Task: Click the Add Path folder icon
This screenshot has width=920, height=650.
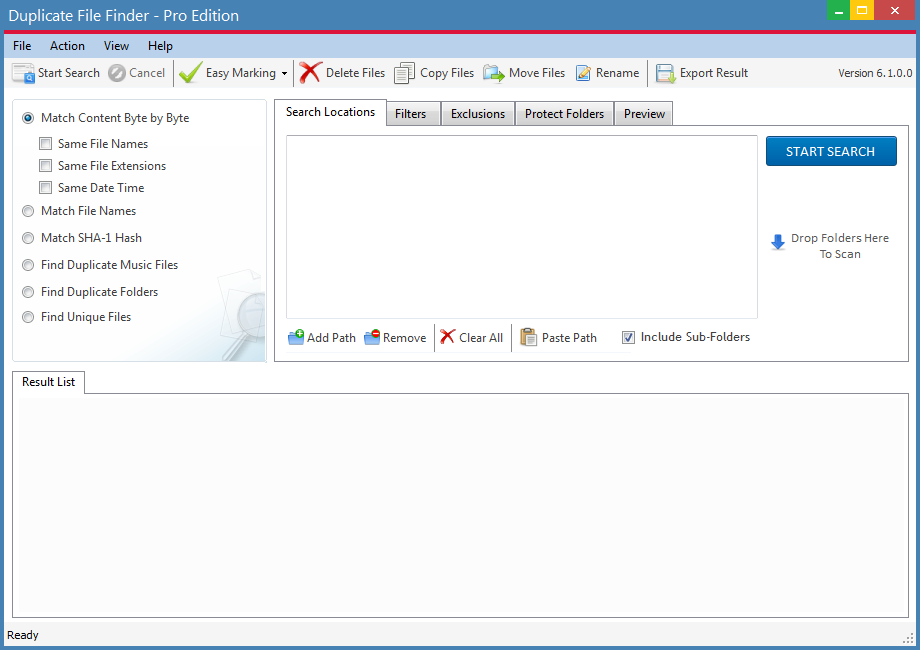Action: point(296,337)
